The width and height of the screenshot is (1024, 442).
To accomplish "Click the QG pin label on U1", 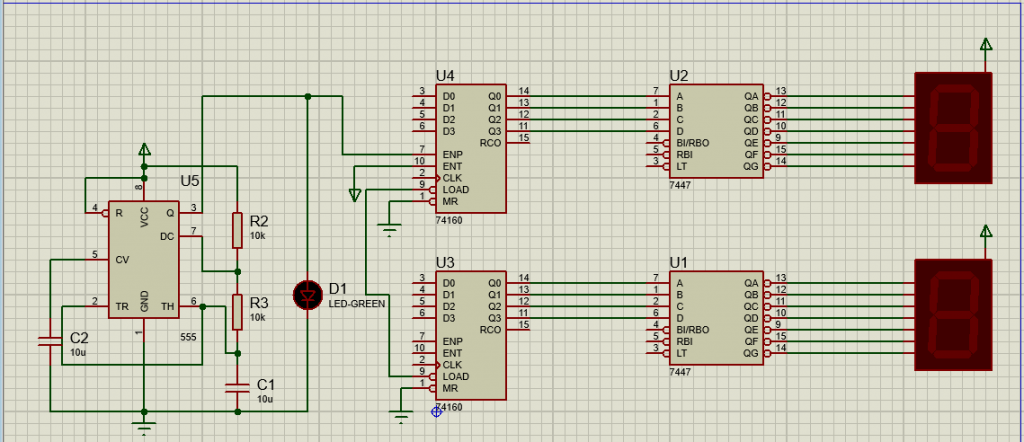I will click(x=751, y=353).
